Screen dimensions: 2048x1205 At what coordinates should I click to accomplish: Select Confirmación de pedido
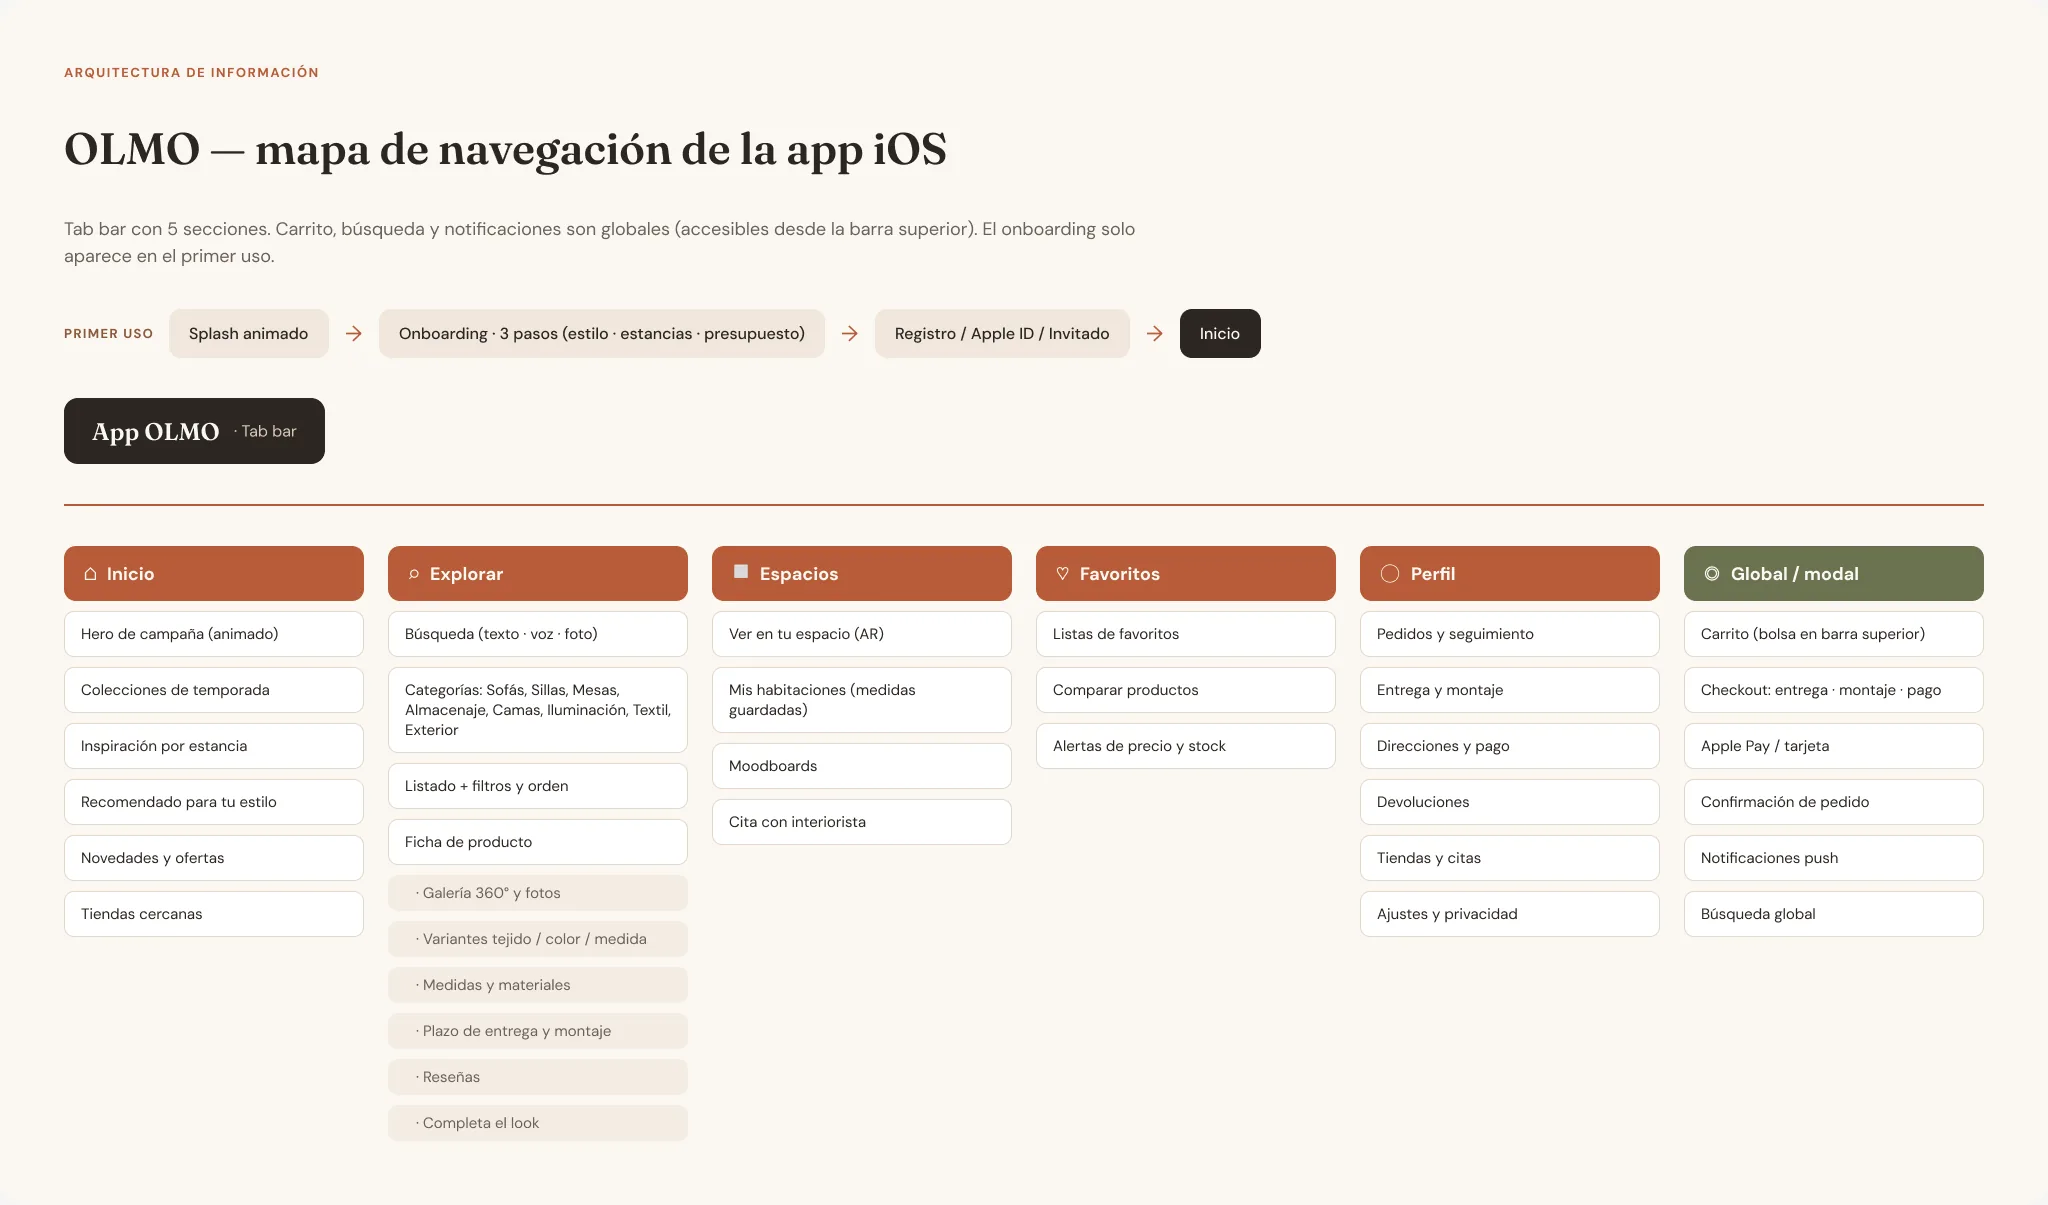pos(1834,802)
